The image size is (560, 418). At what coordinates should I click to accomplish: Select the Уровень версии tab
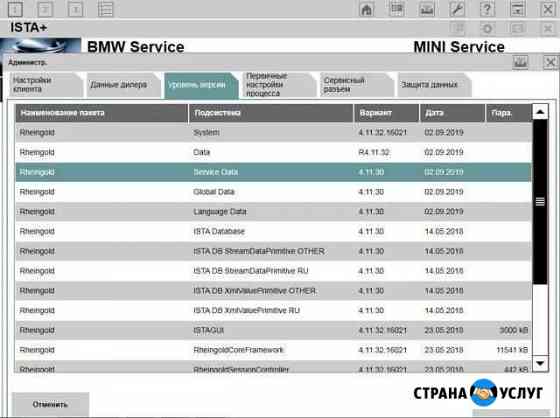click(201, 85)
